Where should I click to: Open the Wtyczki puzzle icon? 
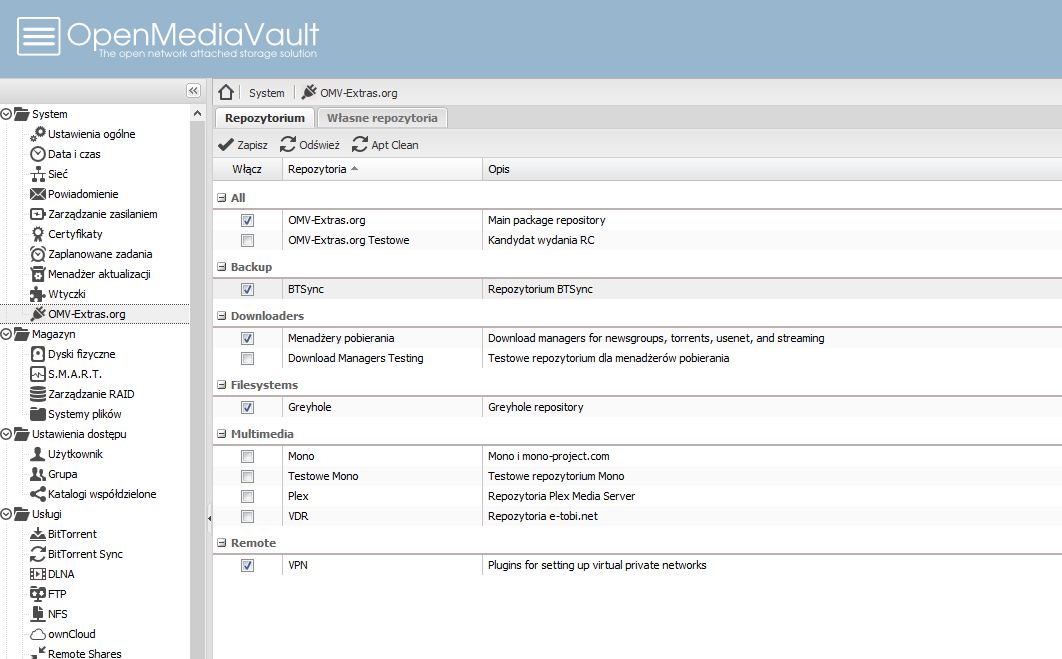[x=38, y=294]
